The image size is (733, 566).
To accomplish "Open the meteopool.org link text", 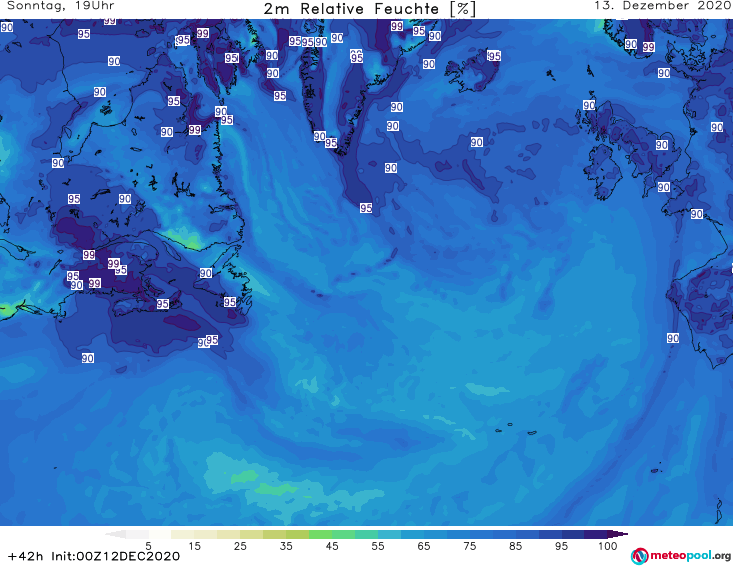I will [x=690, y=556].
